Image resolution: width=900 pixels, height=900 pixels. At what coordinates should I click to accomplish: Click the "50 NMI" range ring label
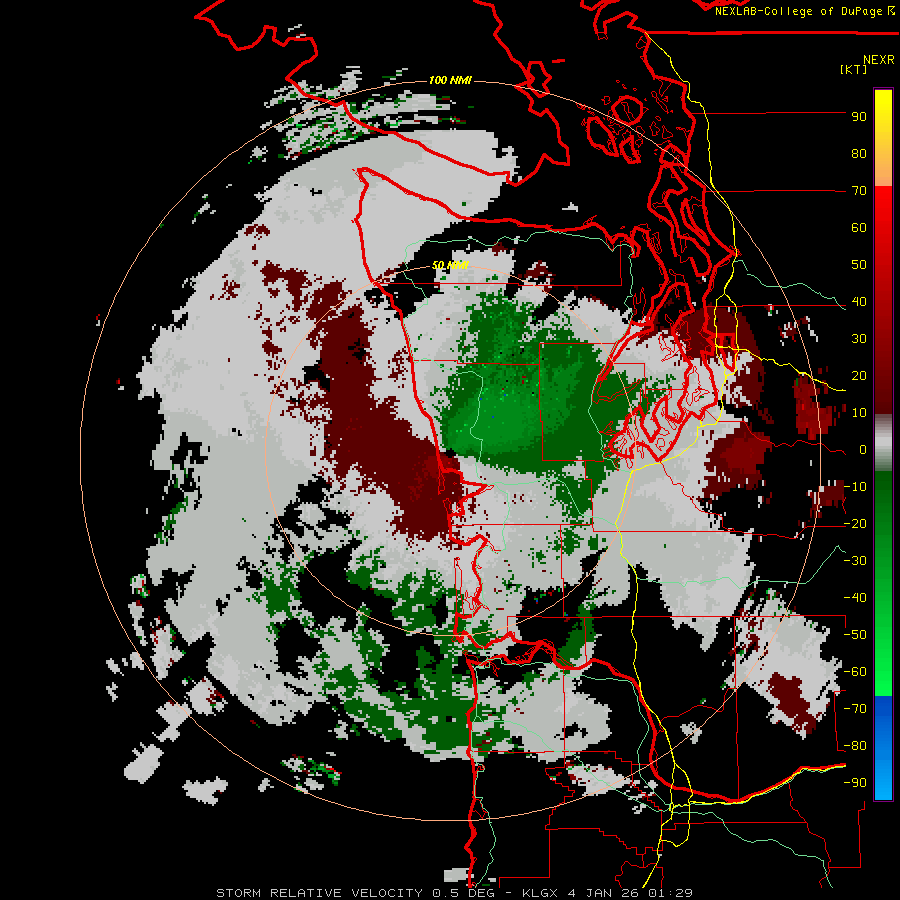(450, 265)
